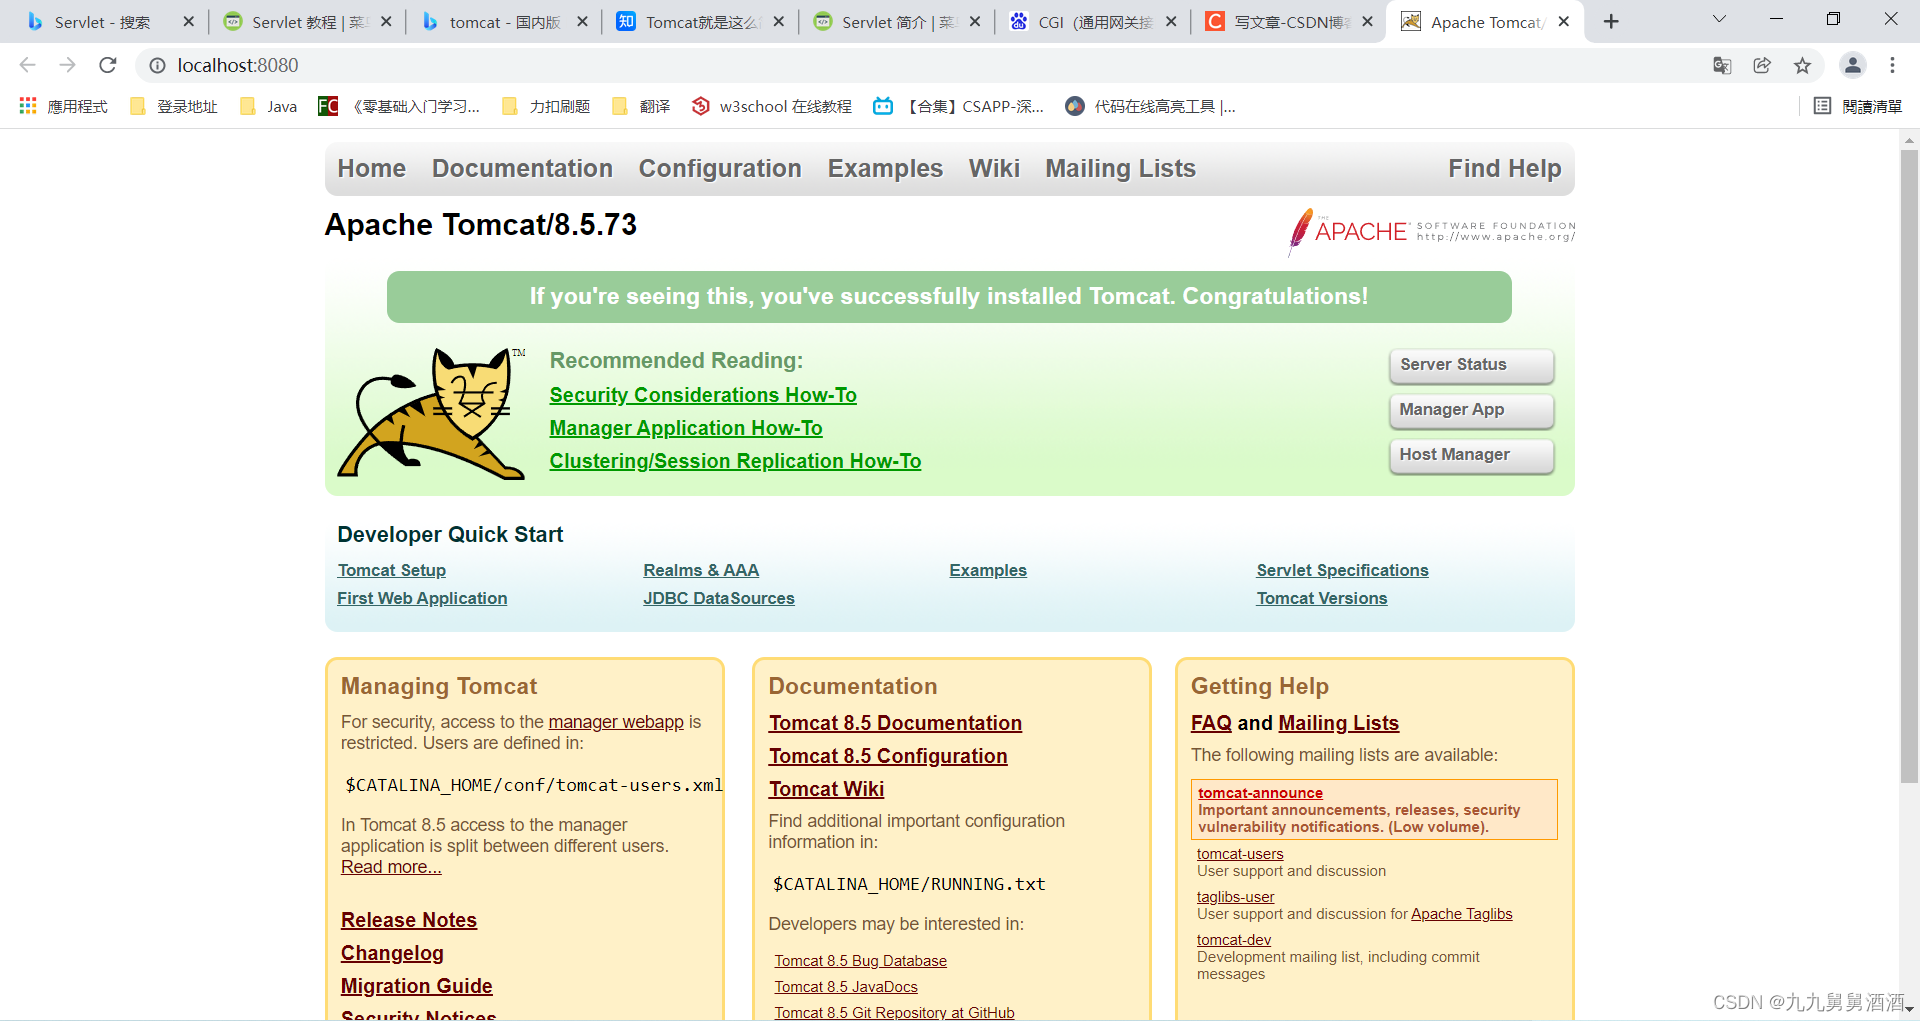This screenshot has height=1021, width=1920.
Task: Open w3school 在线教程 bookmark
Action: (x=772, y=106)
